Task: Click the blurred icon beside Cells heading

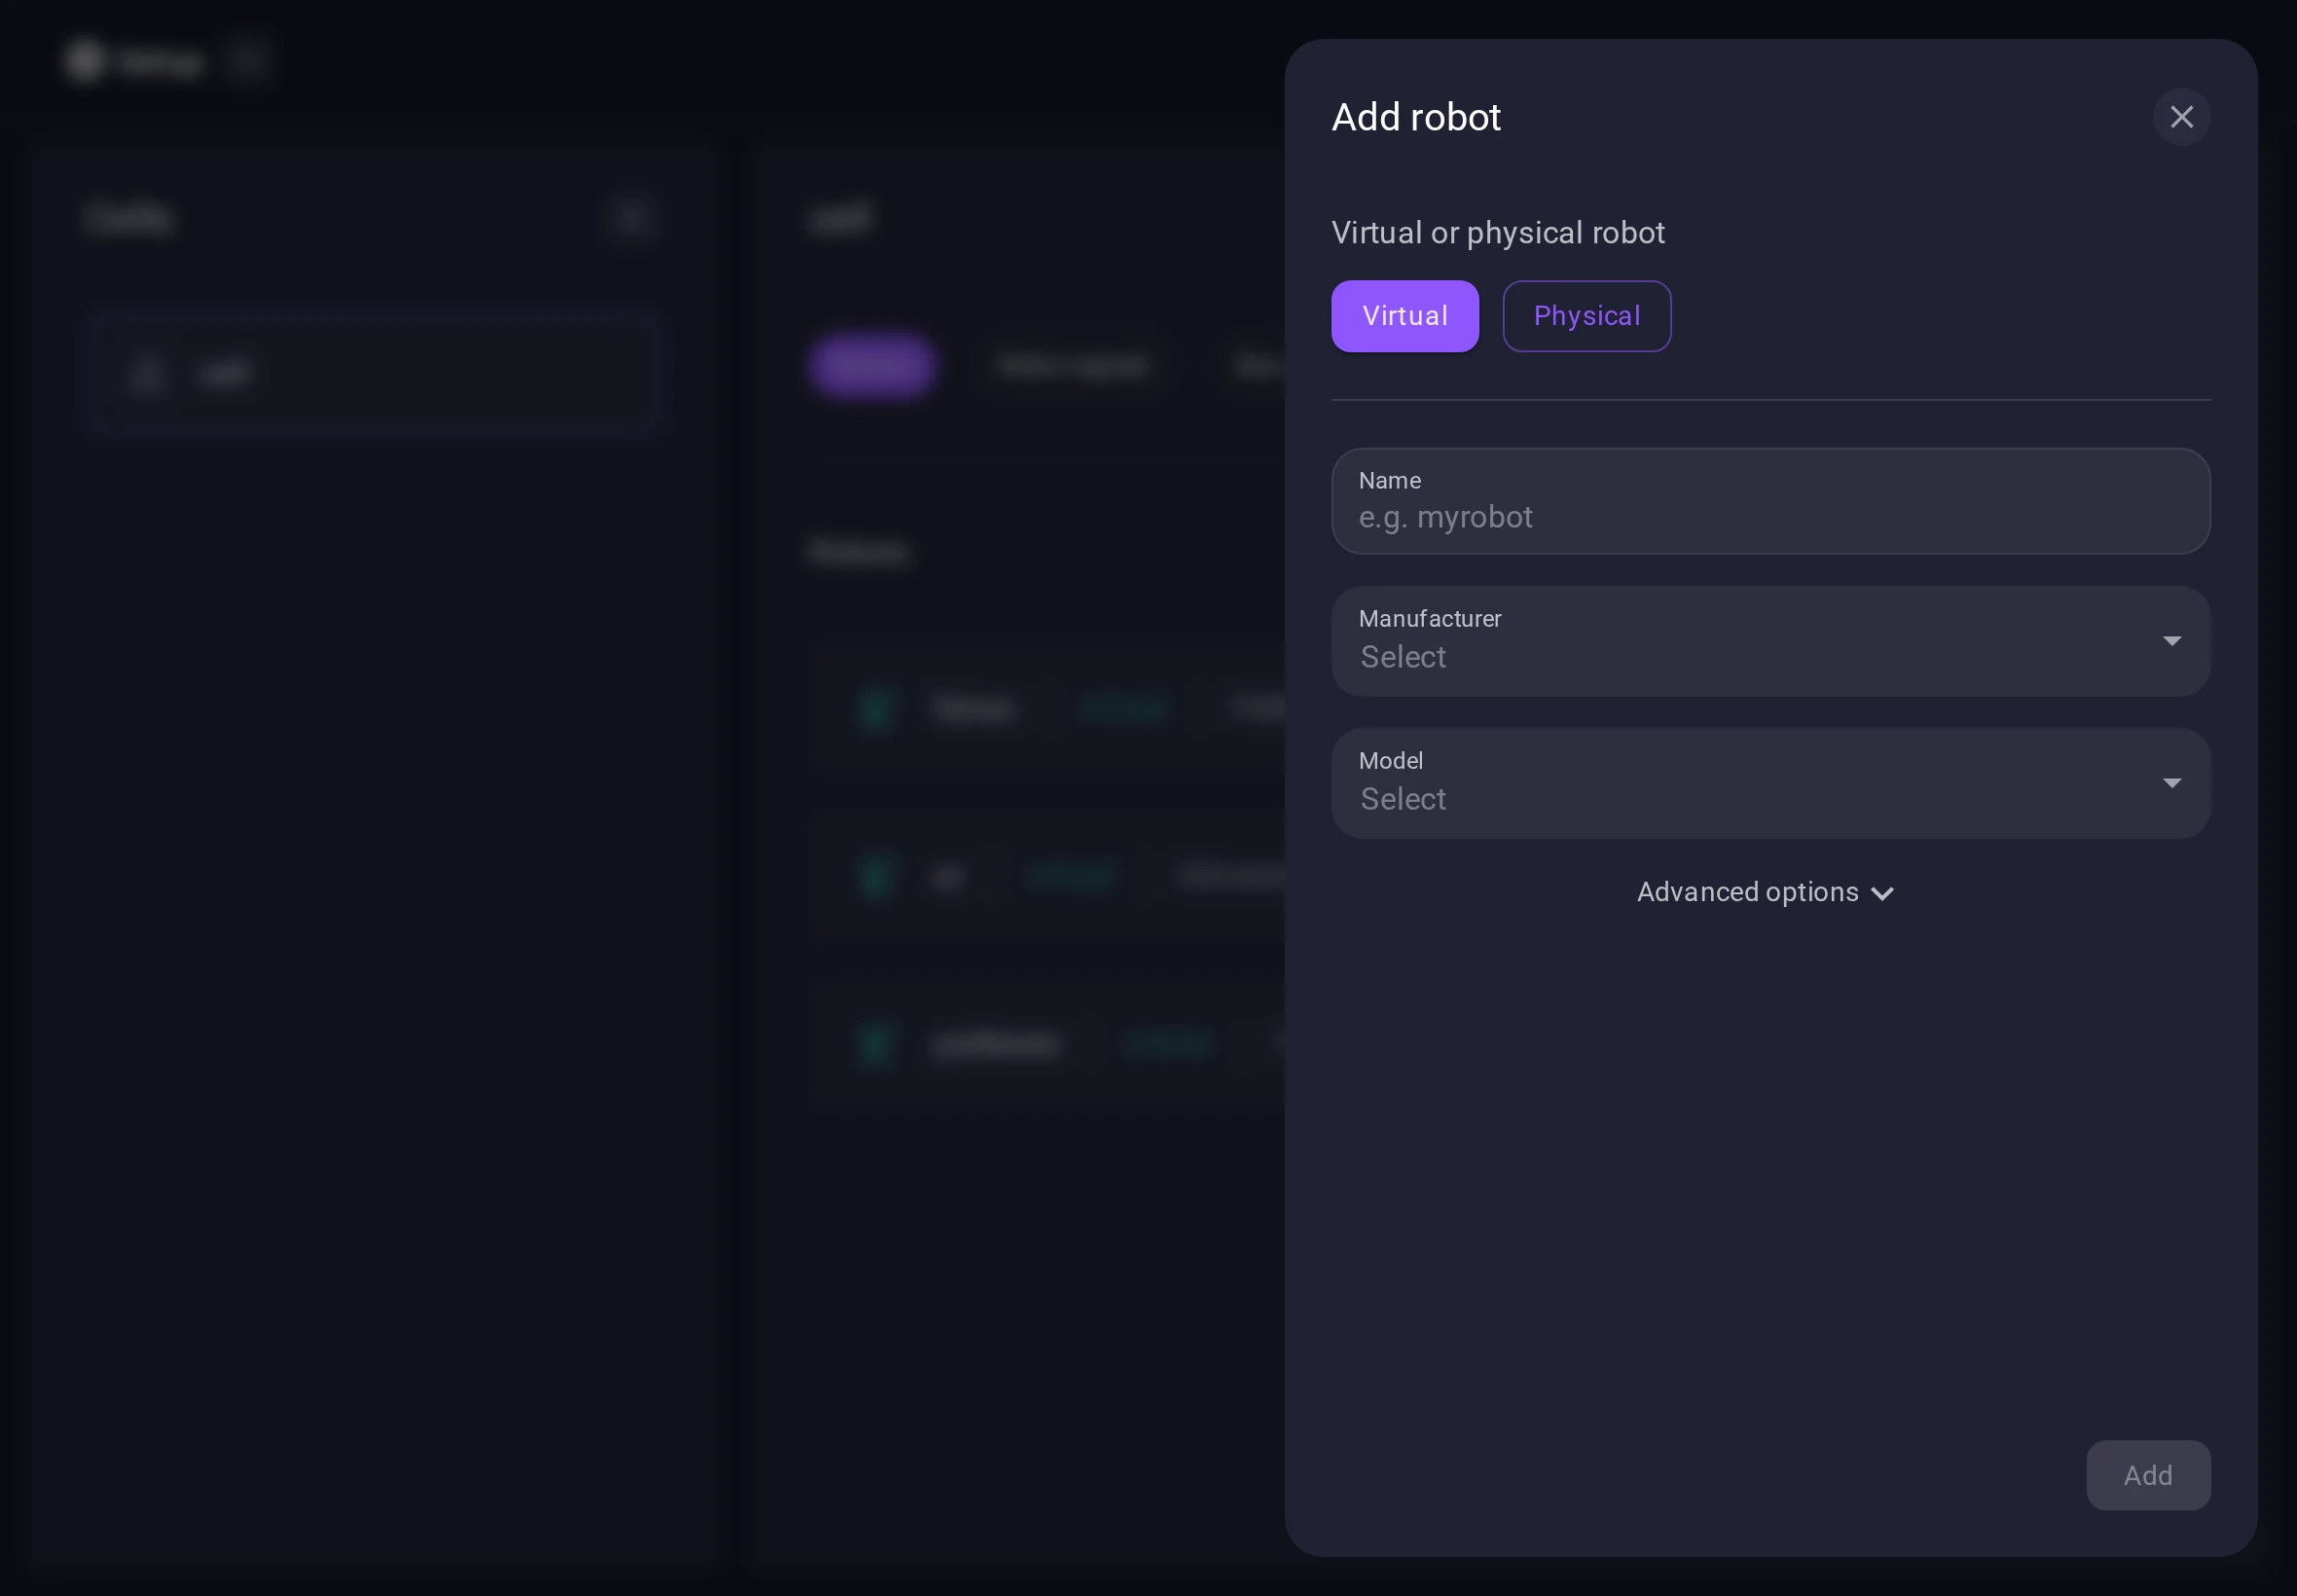Action: pyautogui.click(x=631, y=218)
